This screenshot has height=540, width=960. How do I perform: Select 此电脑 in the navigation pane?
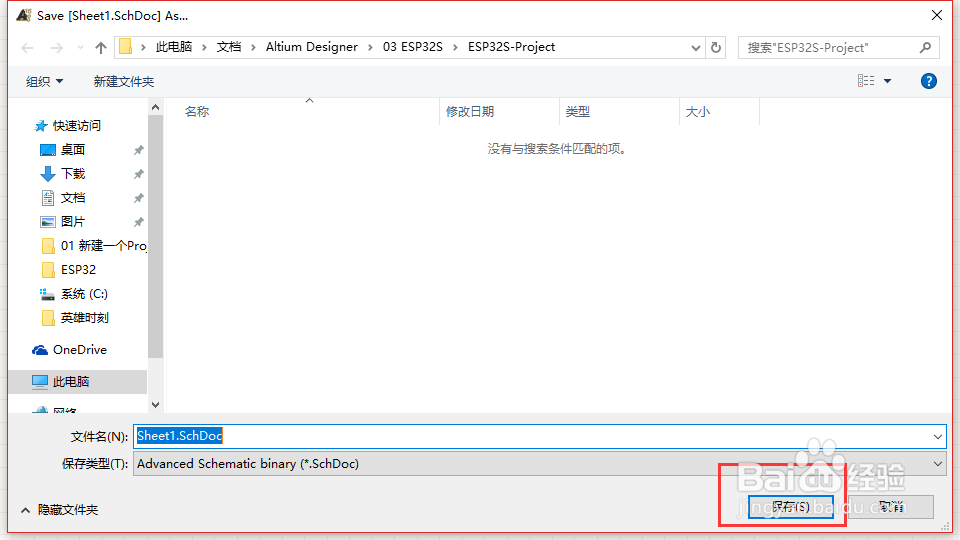(71, 381)
